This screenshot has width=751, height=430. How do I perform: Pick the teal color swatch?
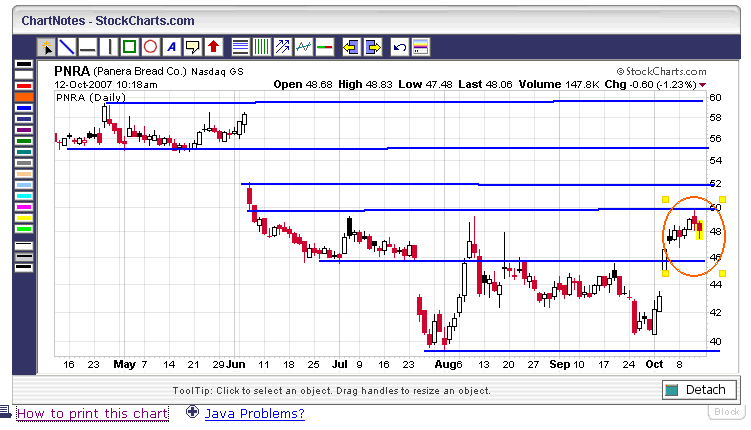(x=24, y=152)
